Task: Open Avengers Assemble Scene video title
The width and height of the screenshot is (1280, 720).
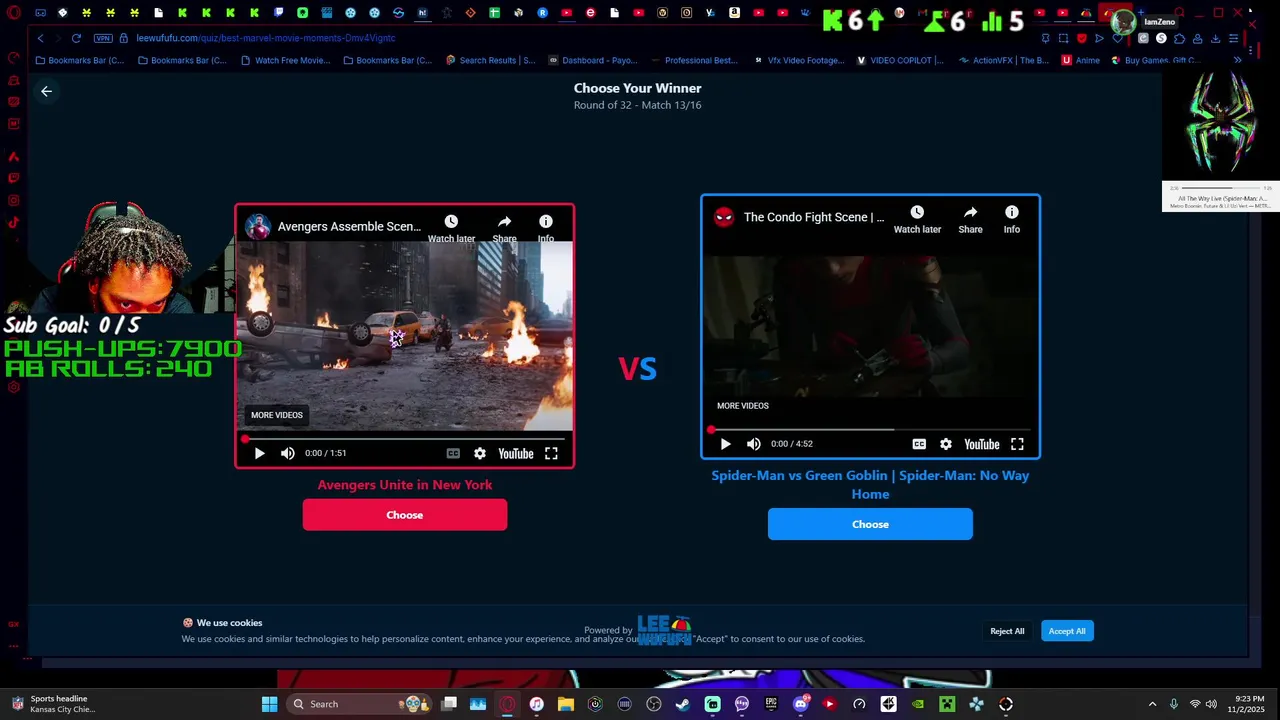Action: tap(349, 226)
